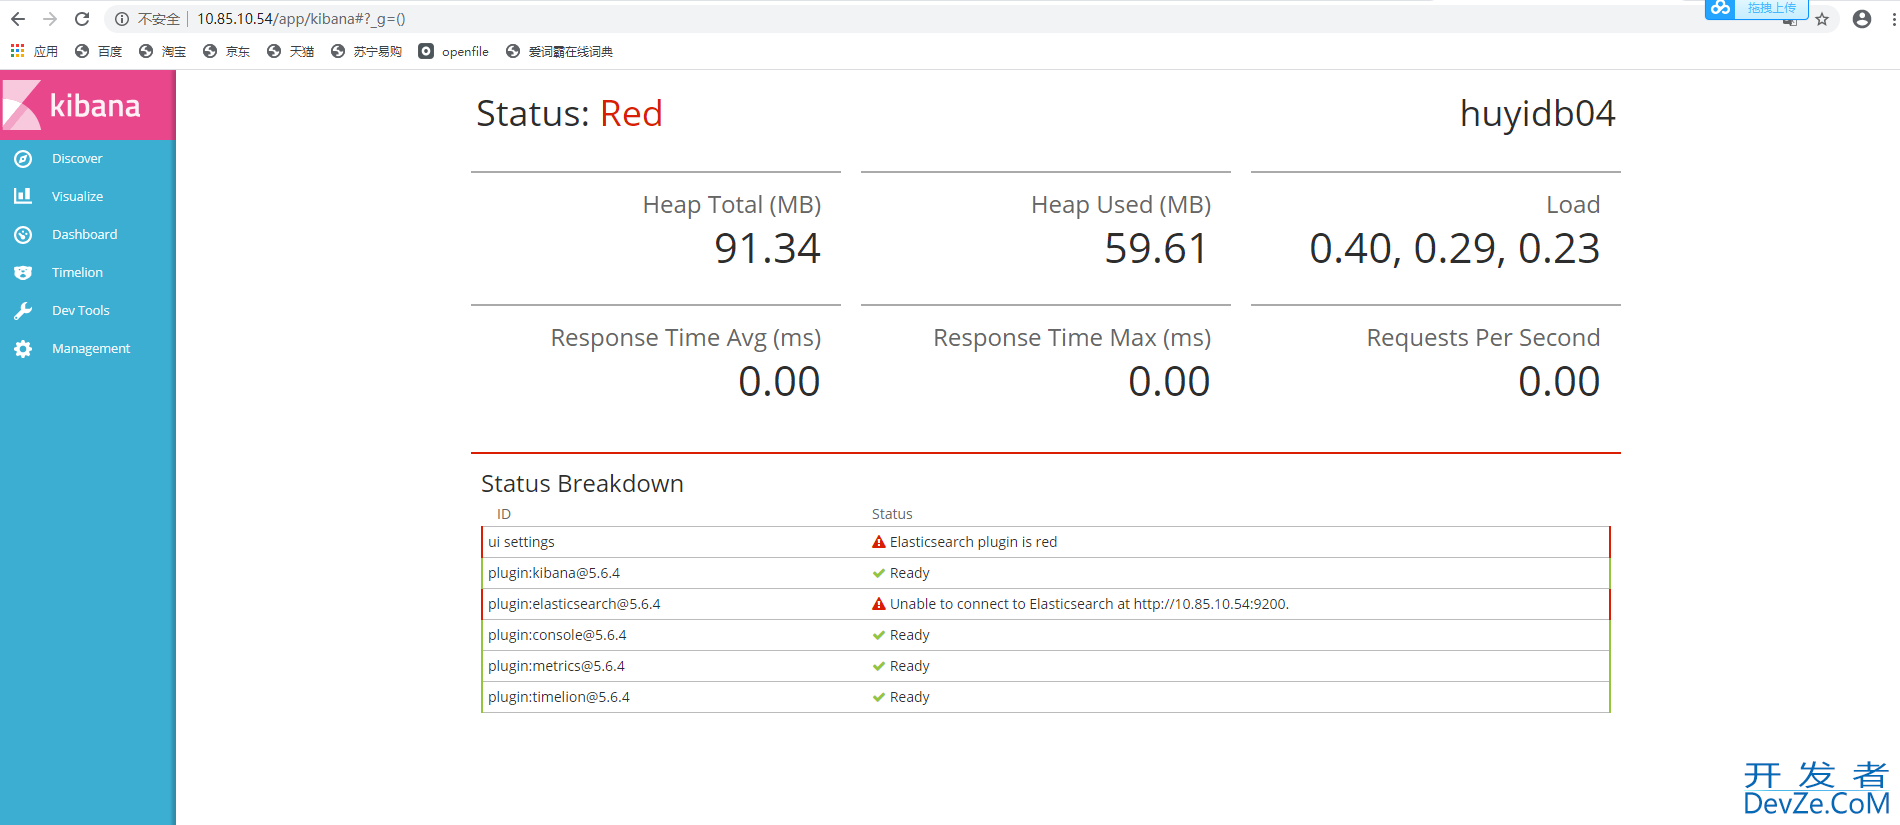1900x825 pixels.
Task: Open the browser profile account icon
Action: point(1862,19)
